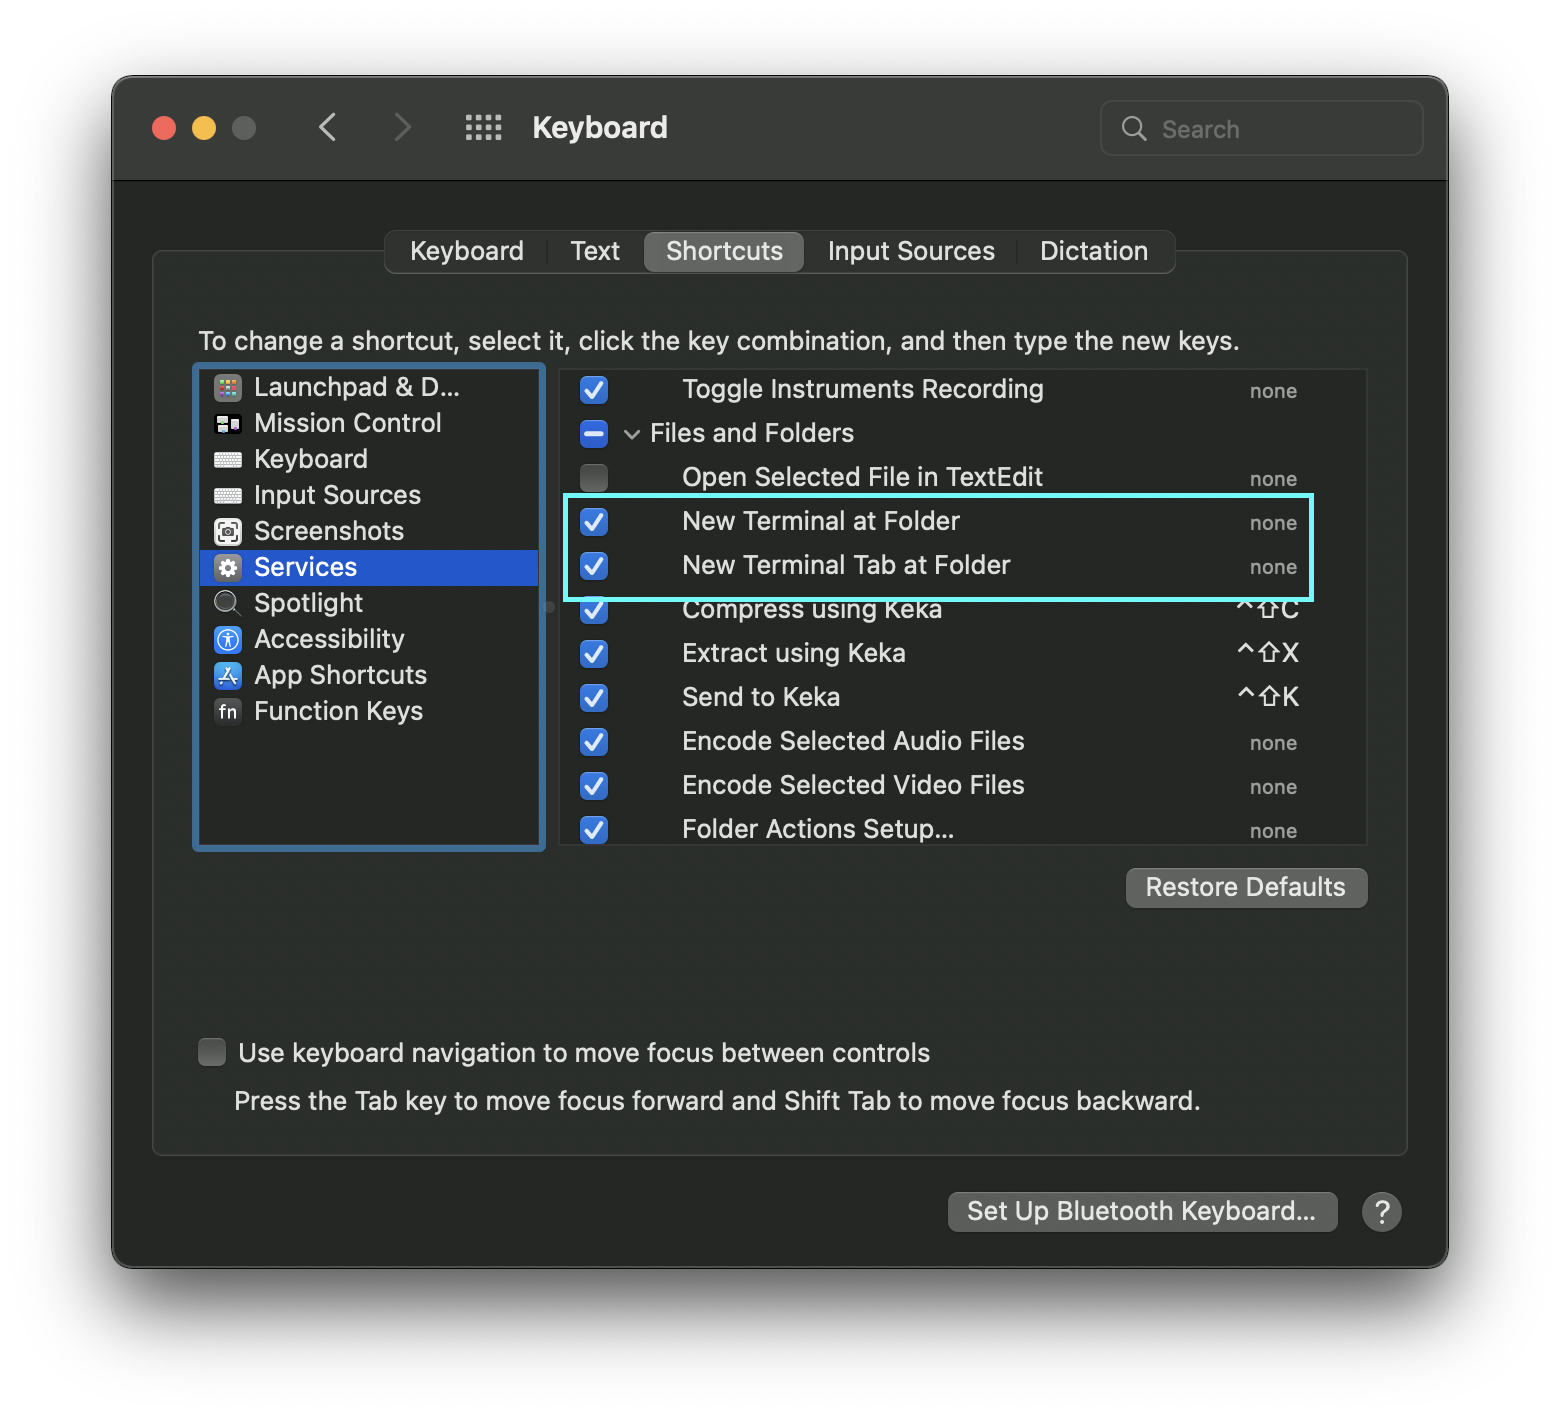Uncheck New Terminal at Folder service
1560x1416 pixels.
tap(594, 522)
